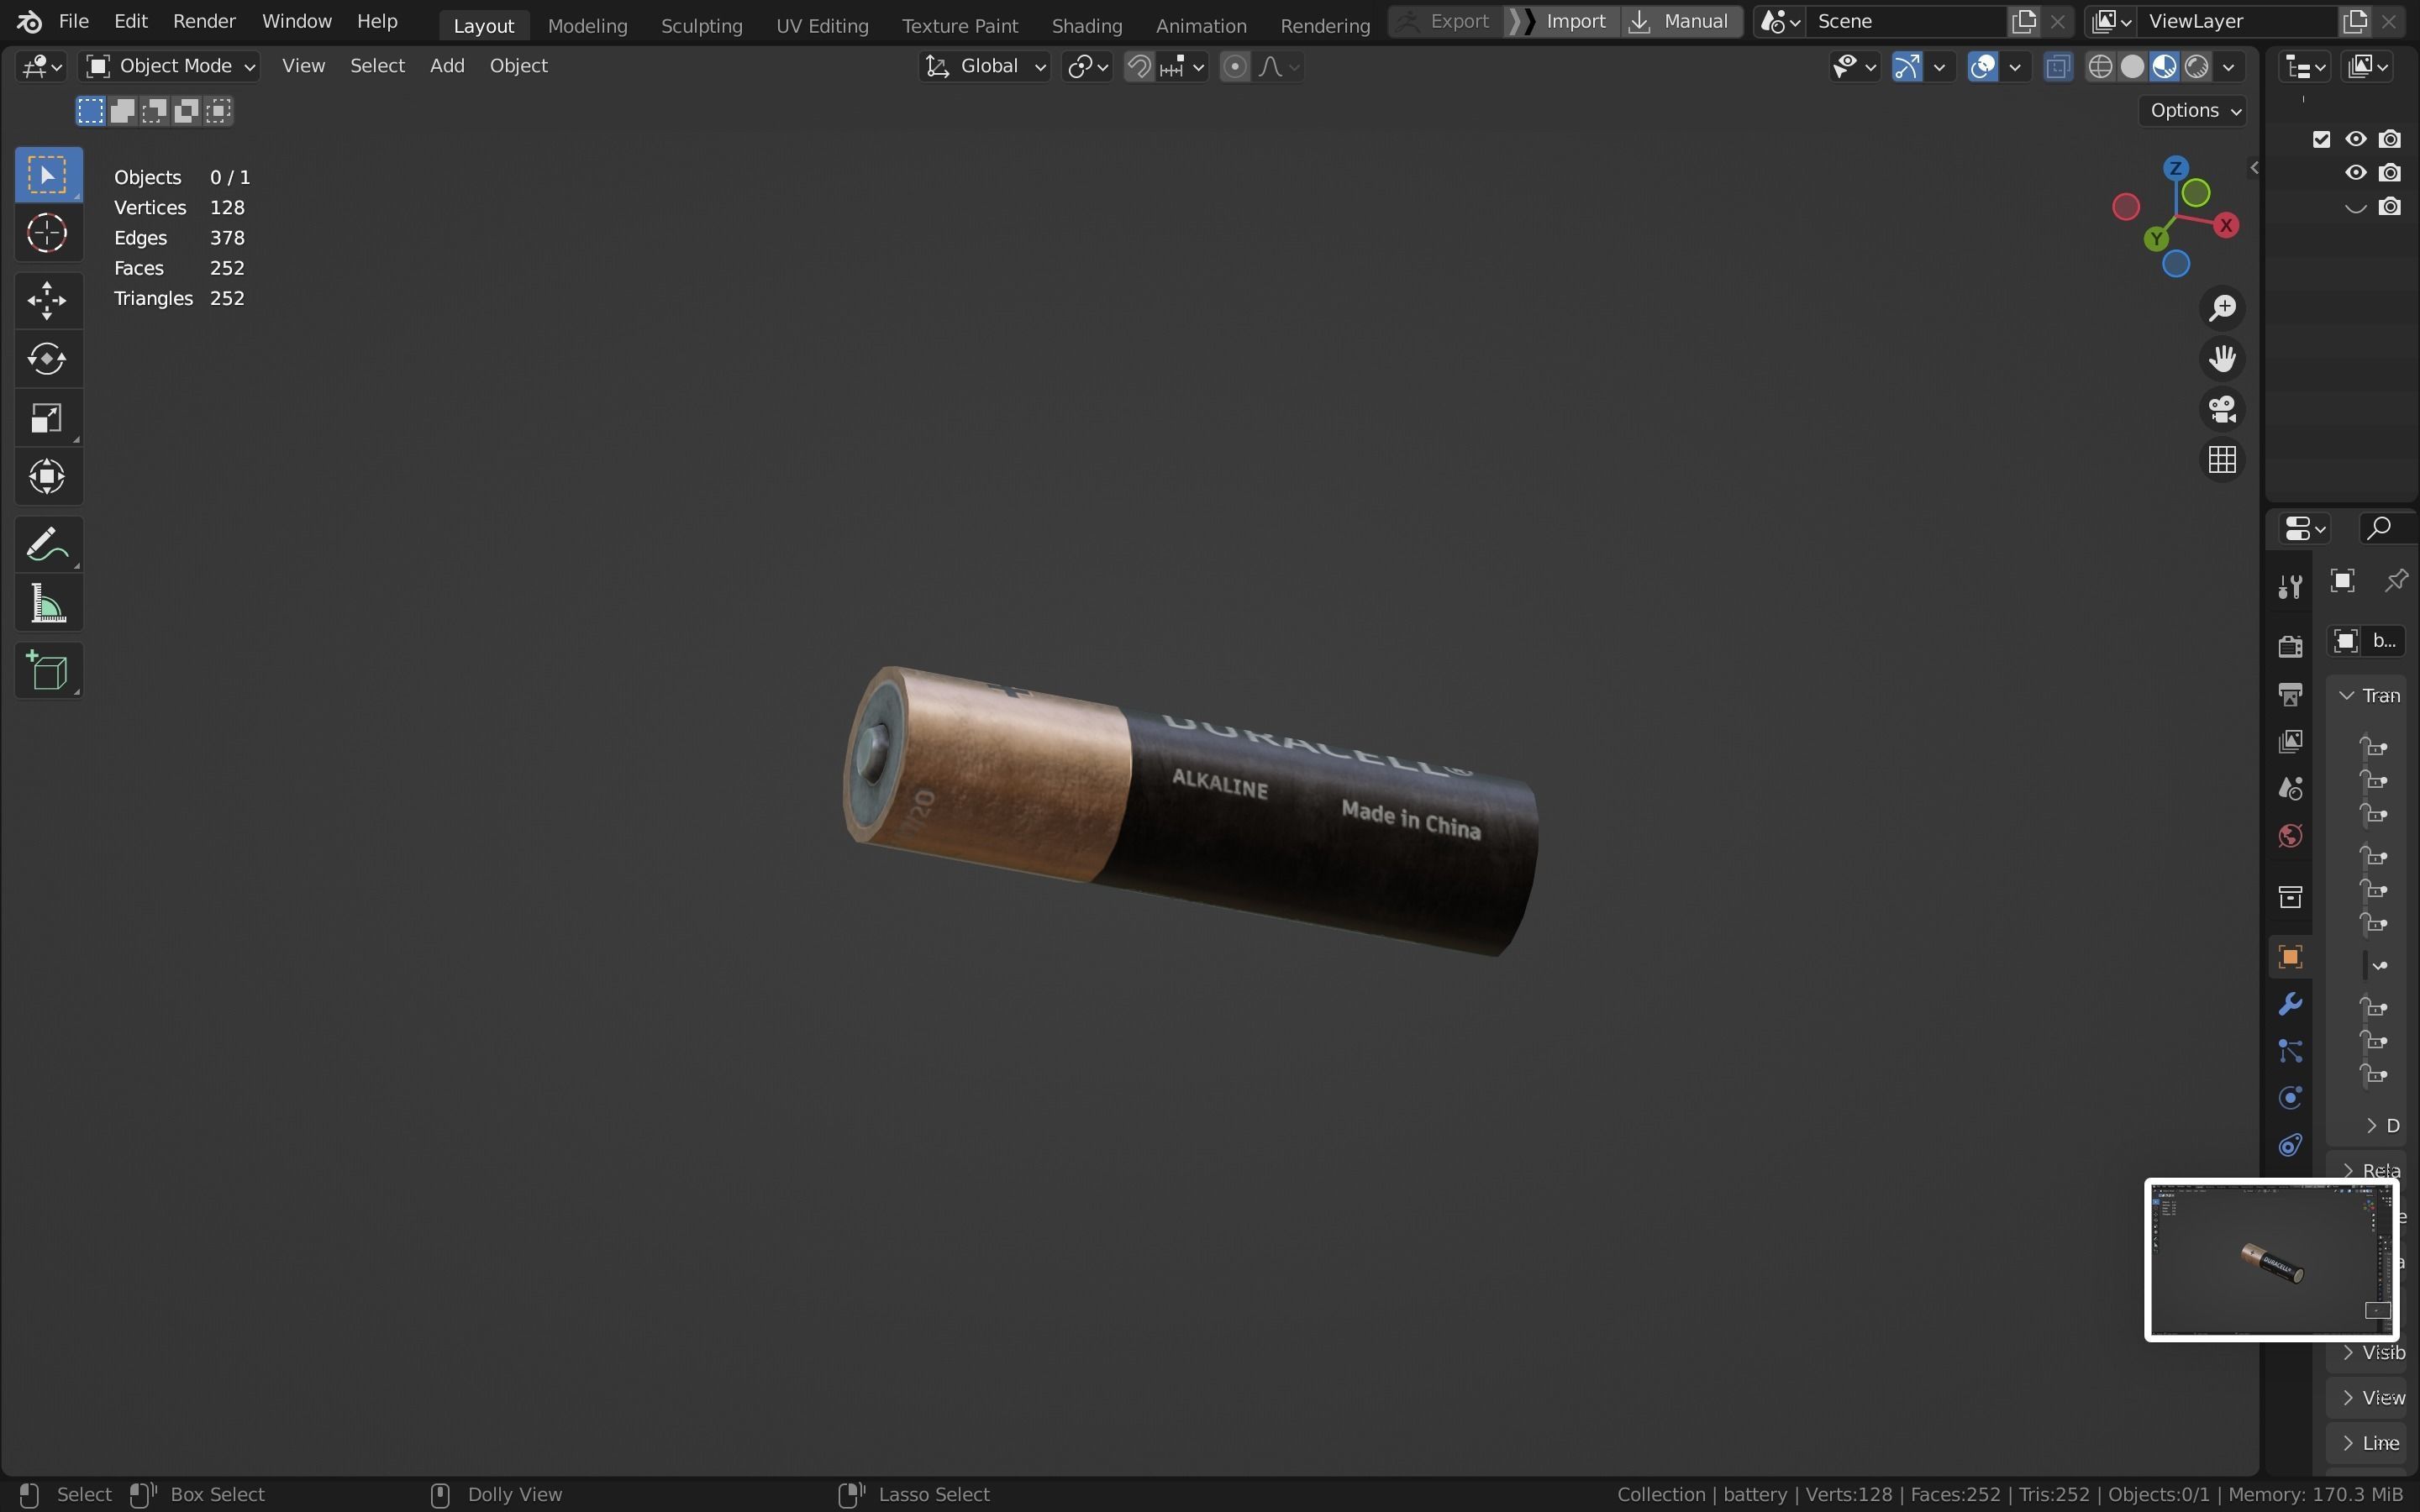Screen dimensions: 2420x1512
Task: Select the 3D Cursor tool
Action: tap(47, 234)
